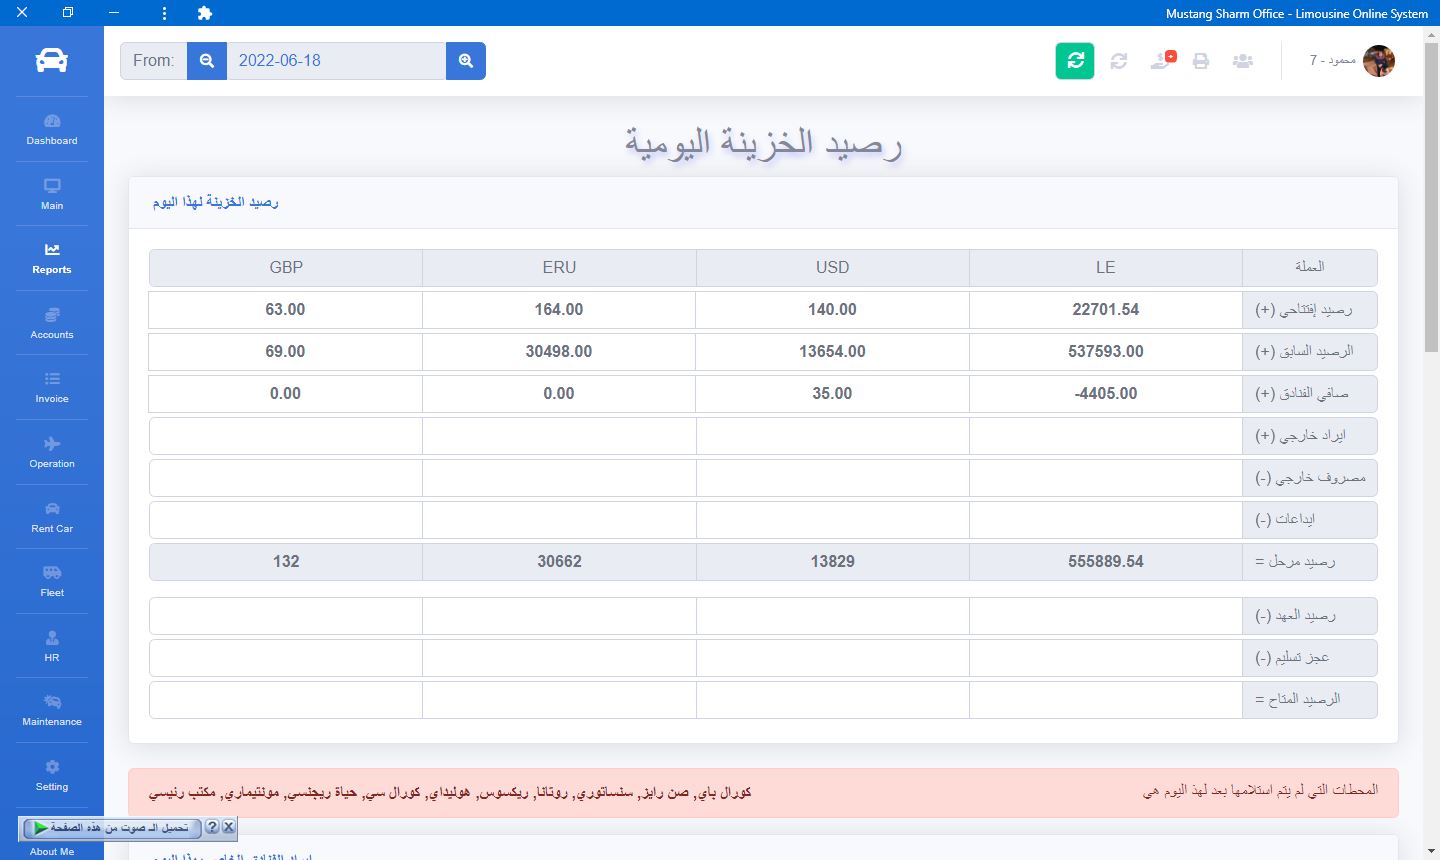Open the Fleet section
Viewport: 1440px width, 860px height.
click(x=52, y=582)
